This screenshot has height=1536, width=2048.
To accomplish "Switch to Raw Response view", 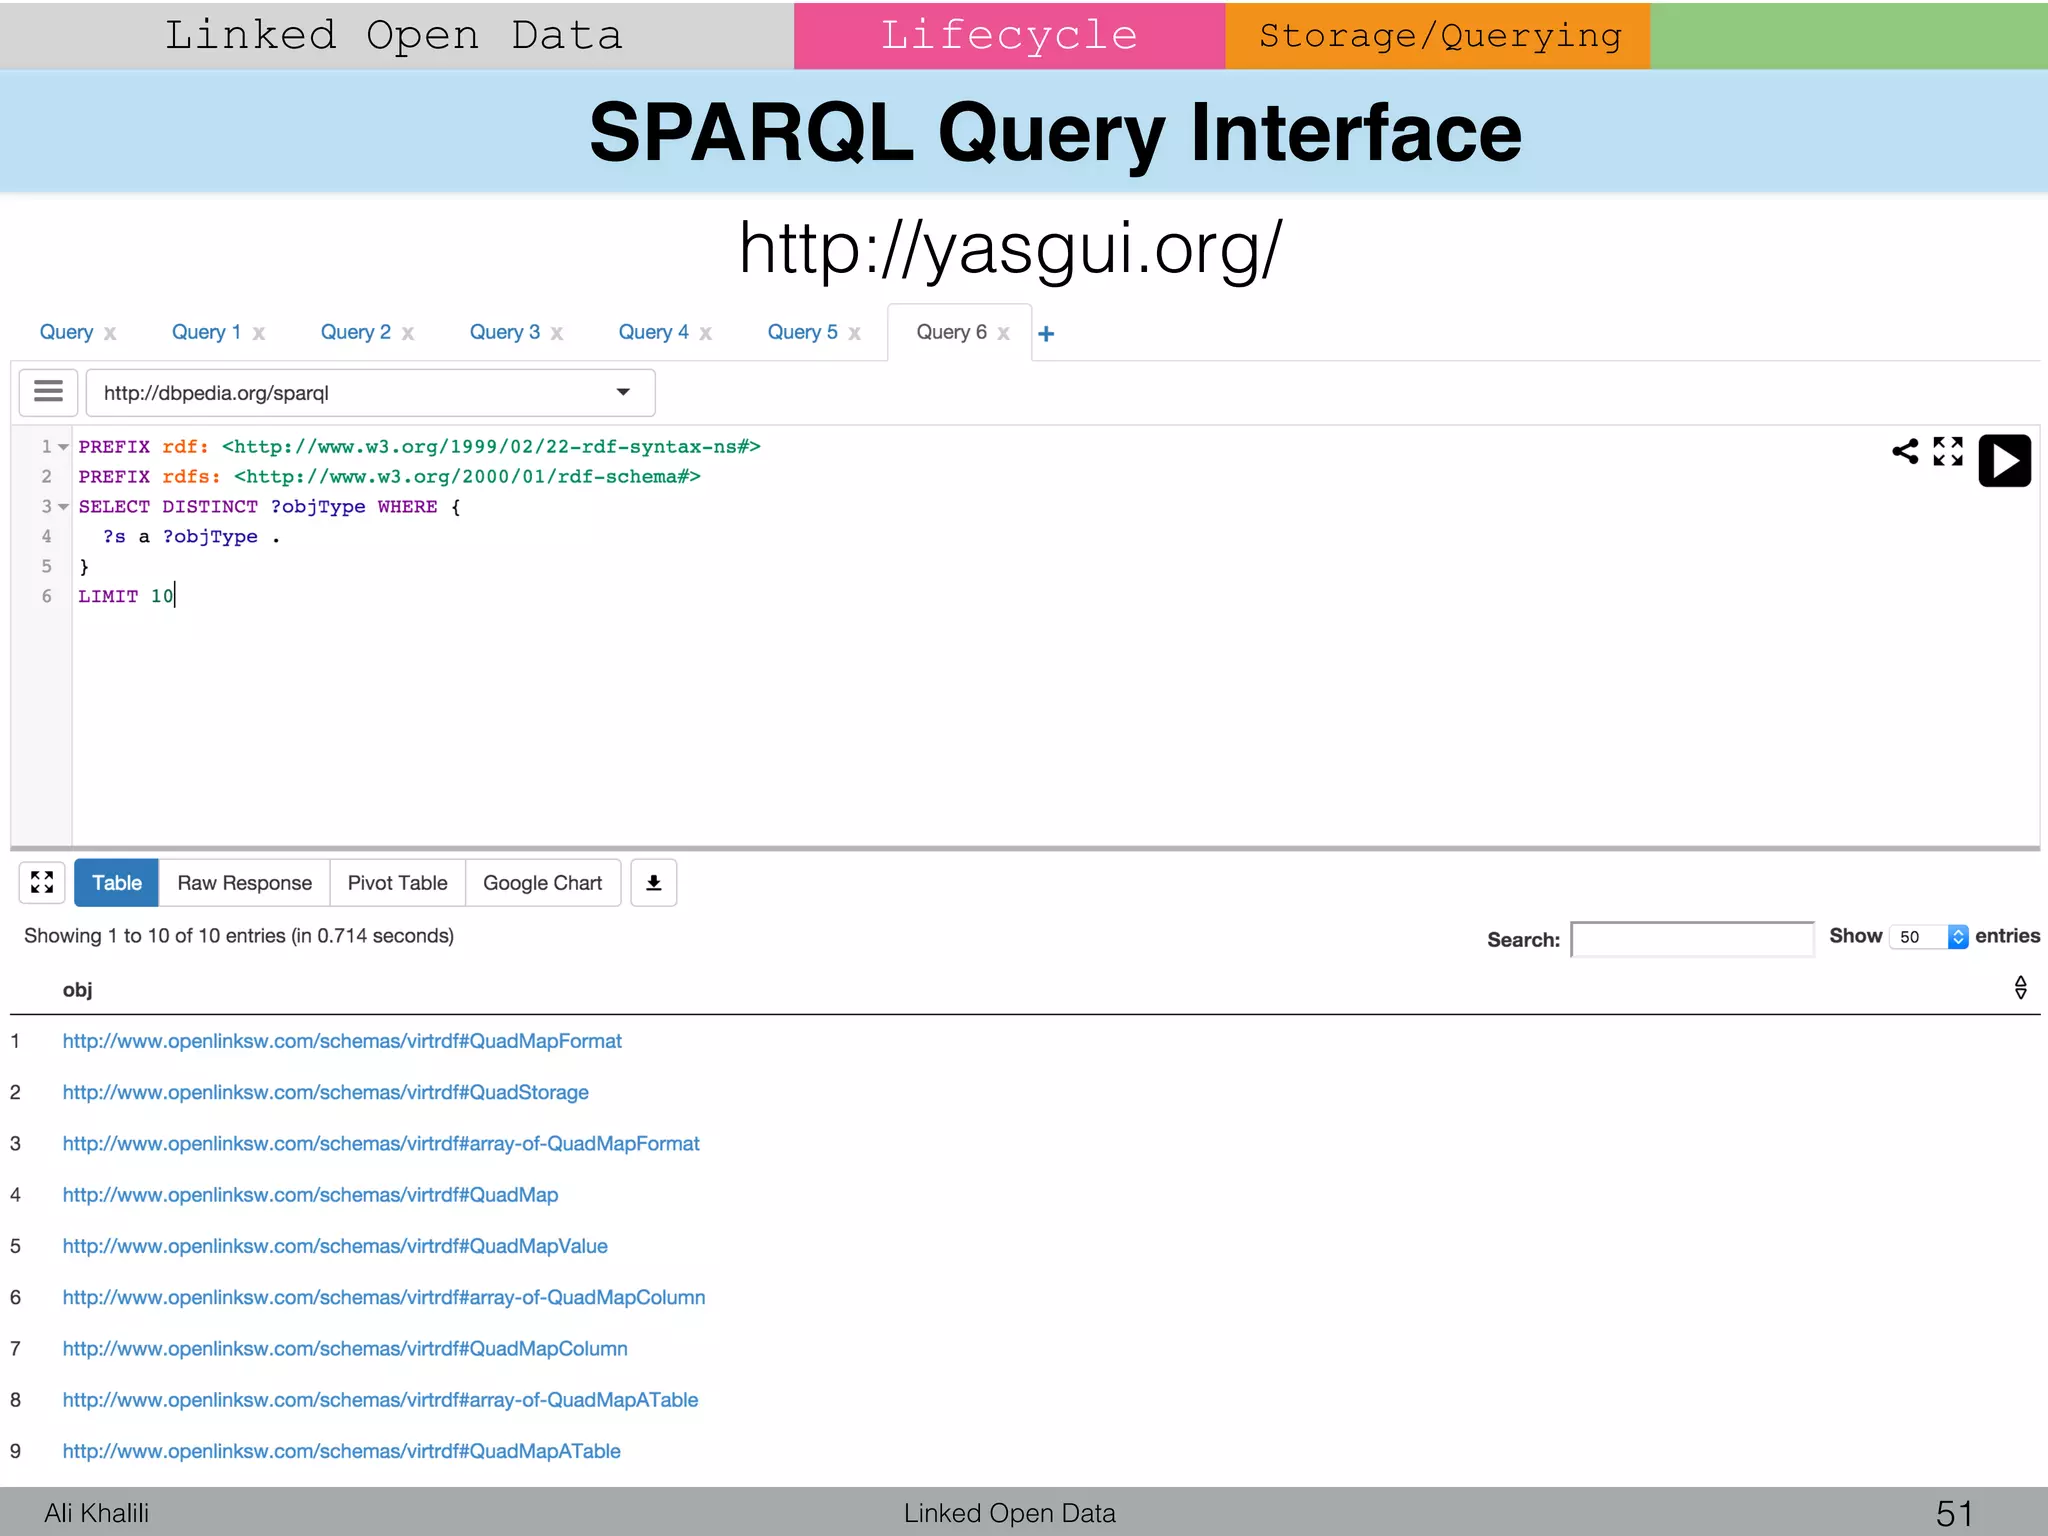I will tap(244, 883).
